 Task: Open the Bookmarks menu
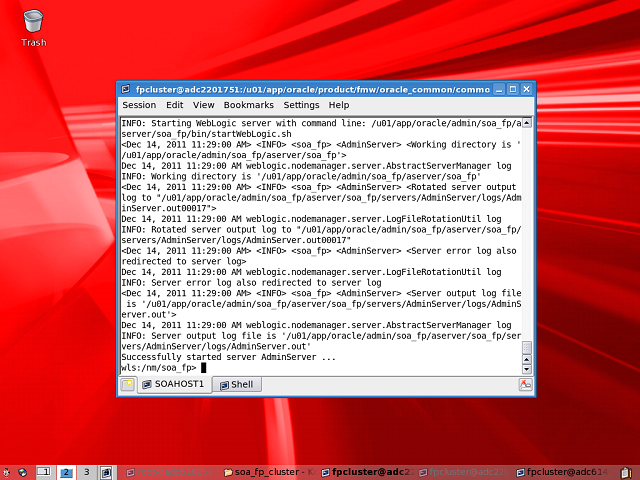(x=249, y=105)
